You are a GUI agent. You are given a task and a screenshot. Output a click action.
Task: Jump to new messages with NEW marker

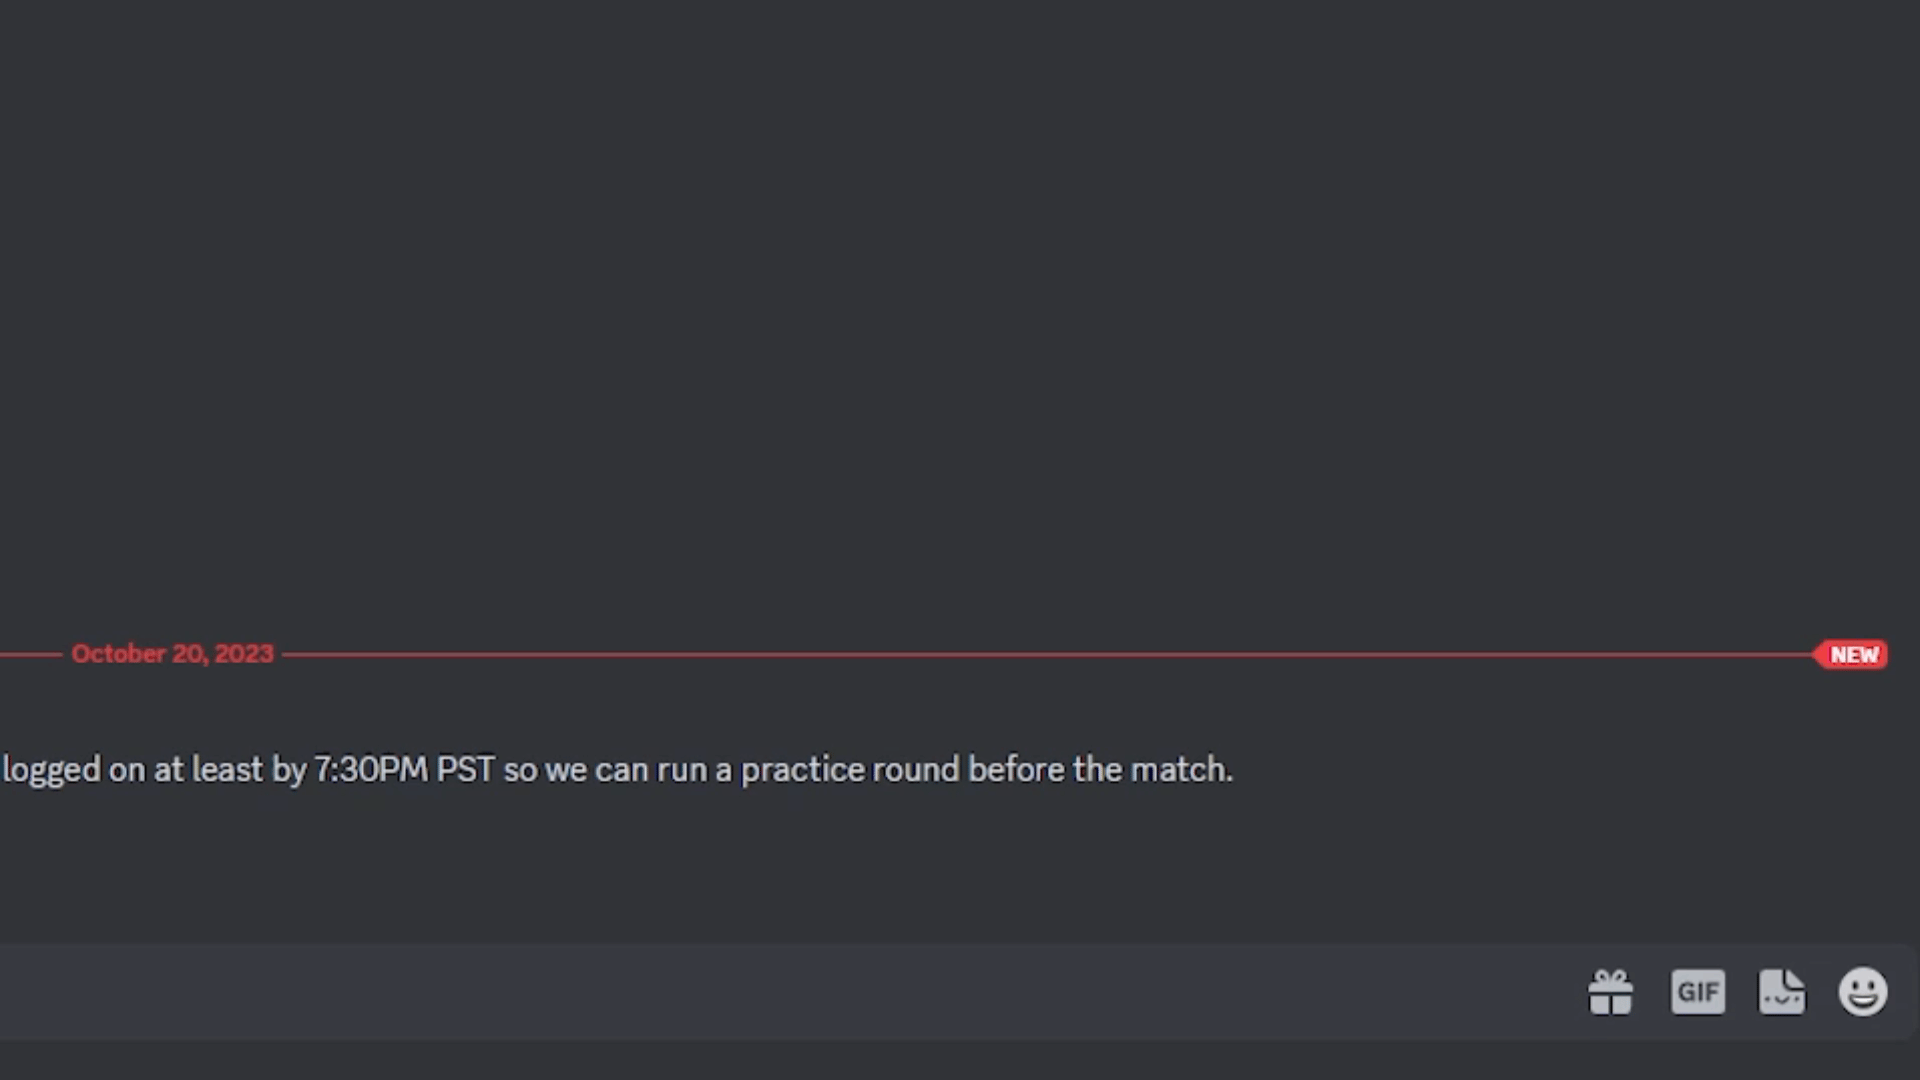coord(1851,654)
